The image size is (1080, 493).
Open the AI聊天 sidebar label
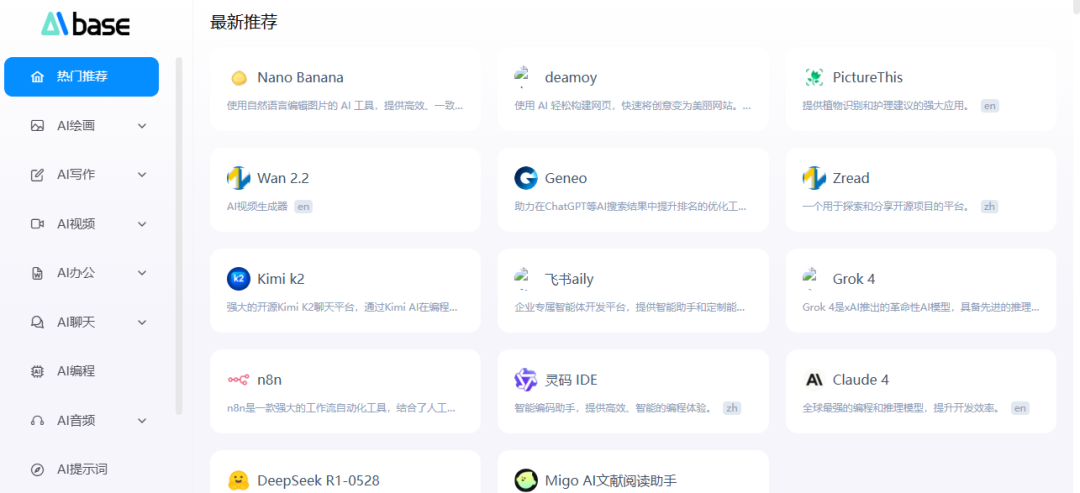[x=76, y=322]
